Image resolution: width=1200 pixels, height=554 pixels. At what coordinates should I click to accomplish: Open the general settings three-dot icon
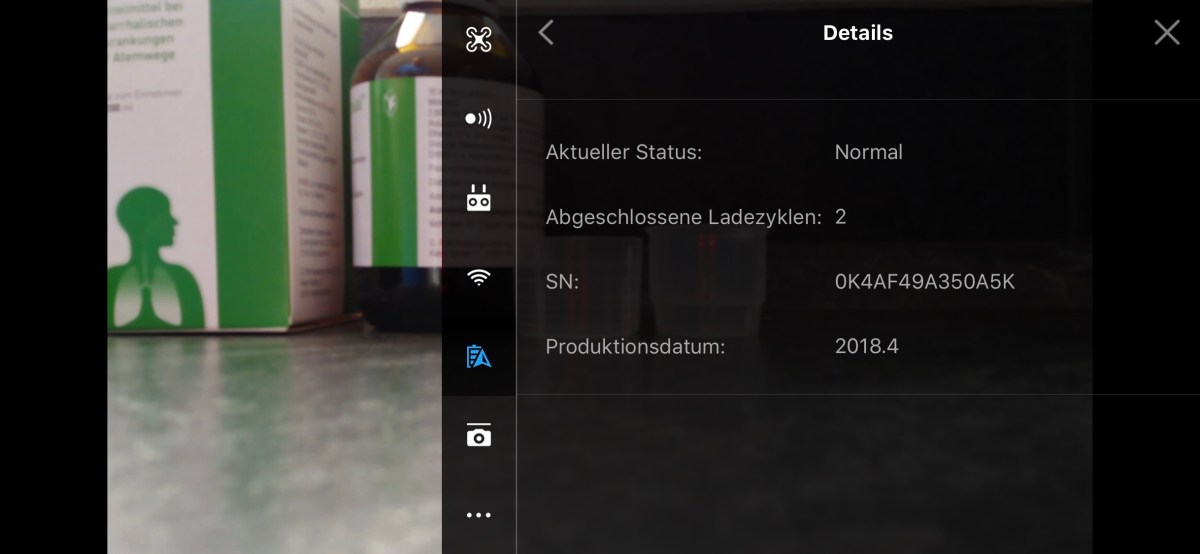(479, 515)
